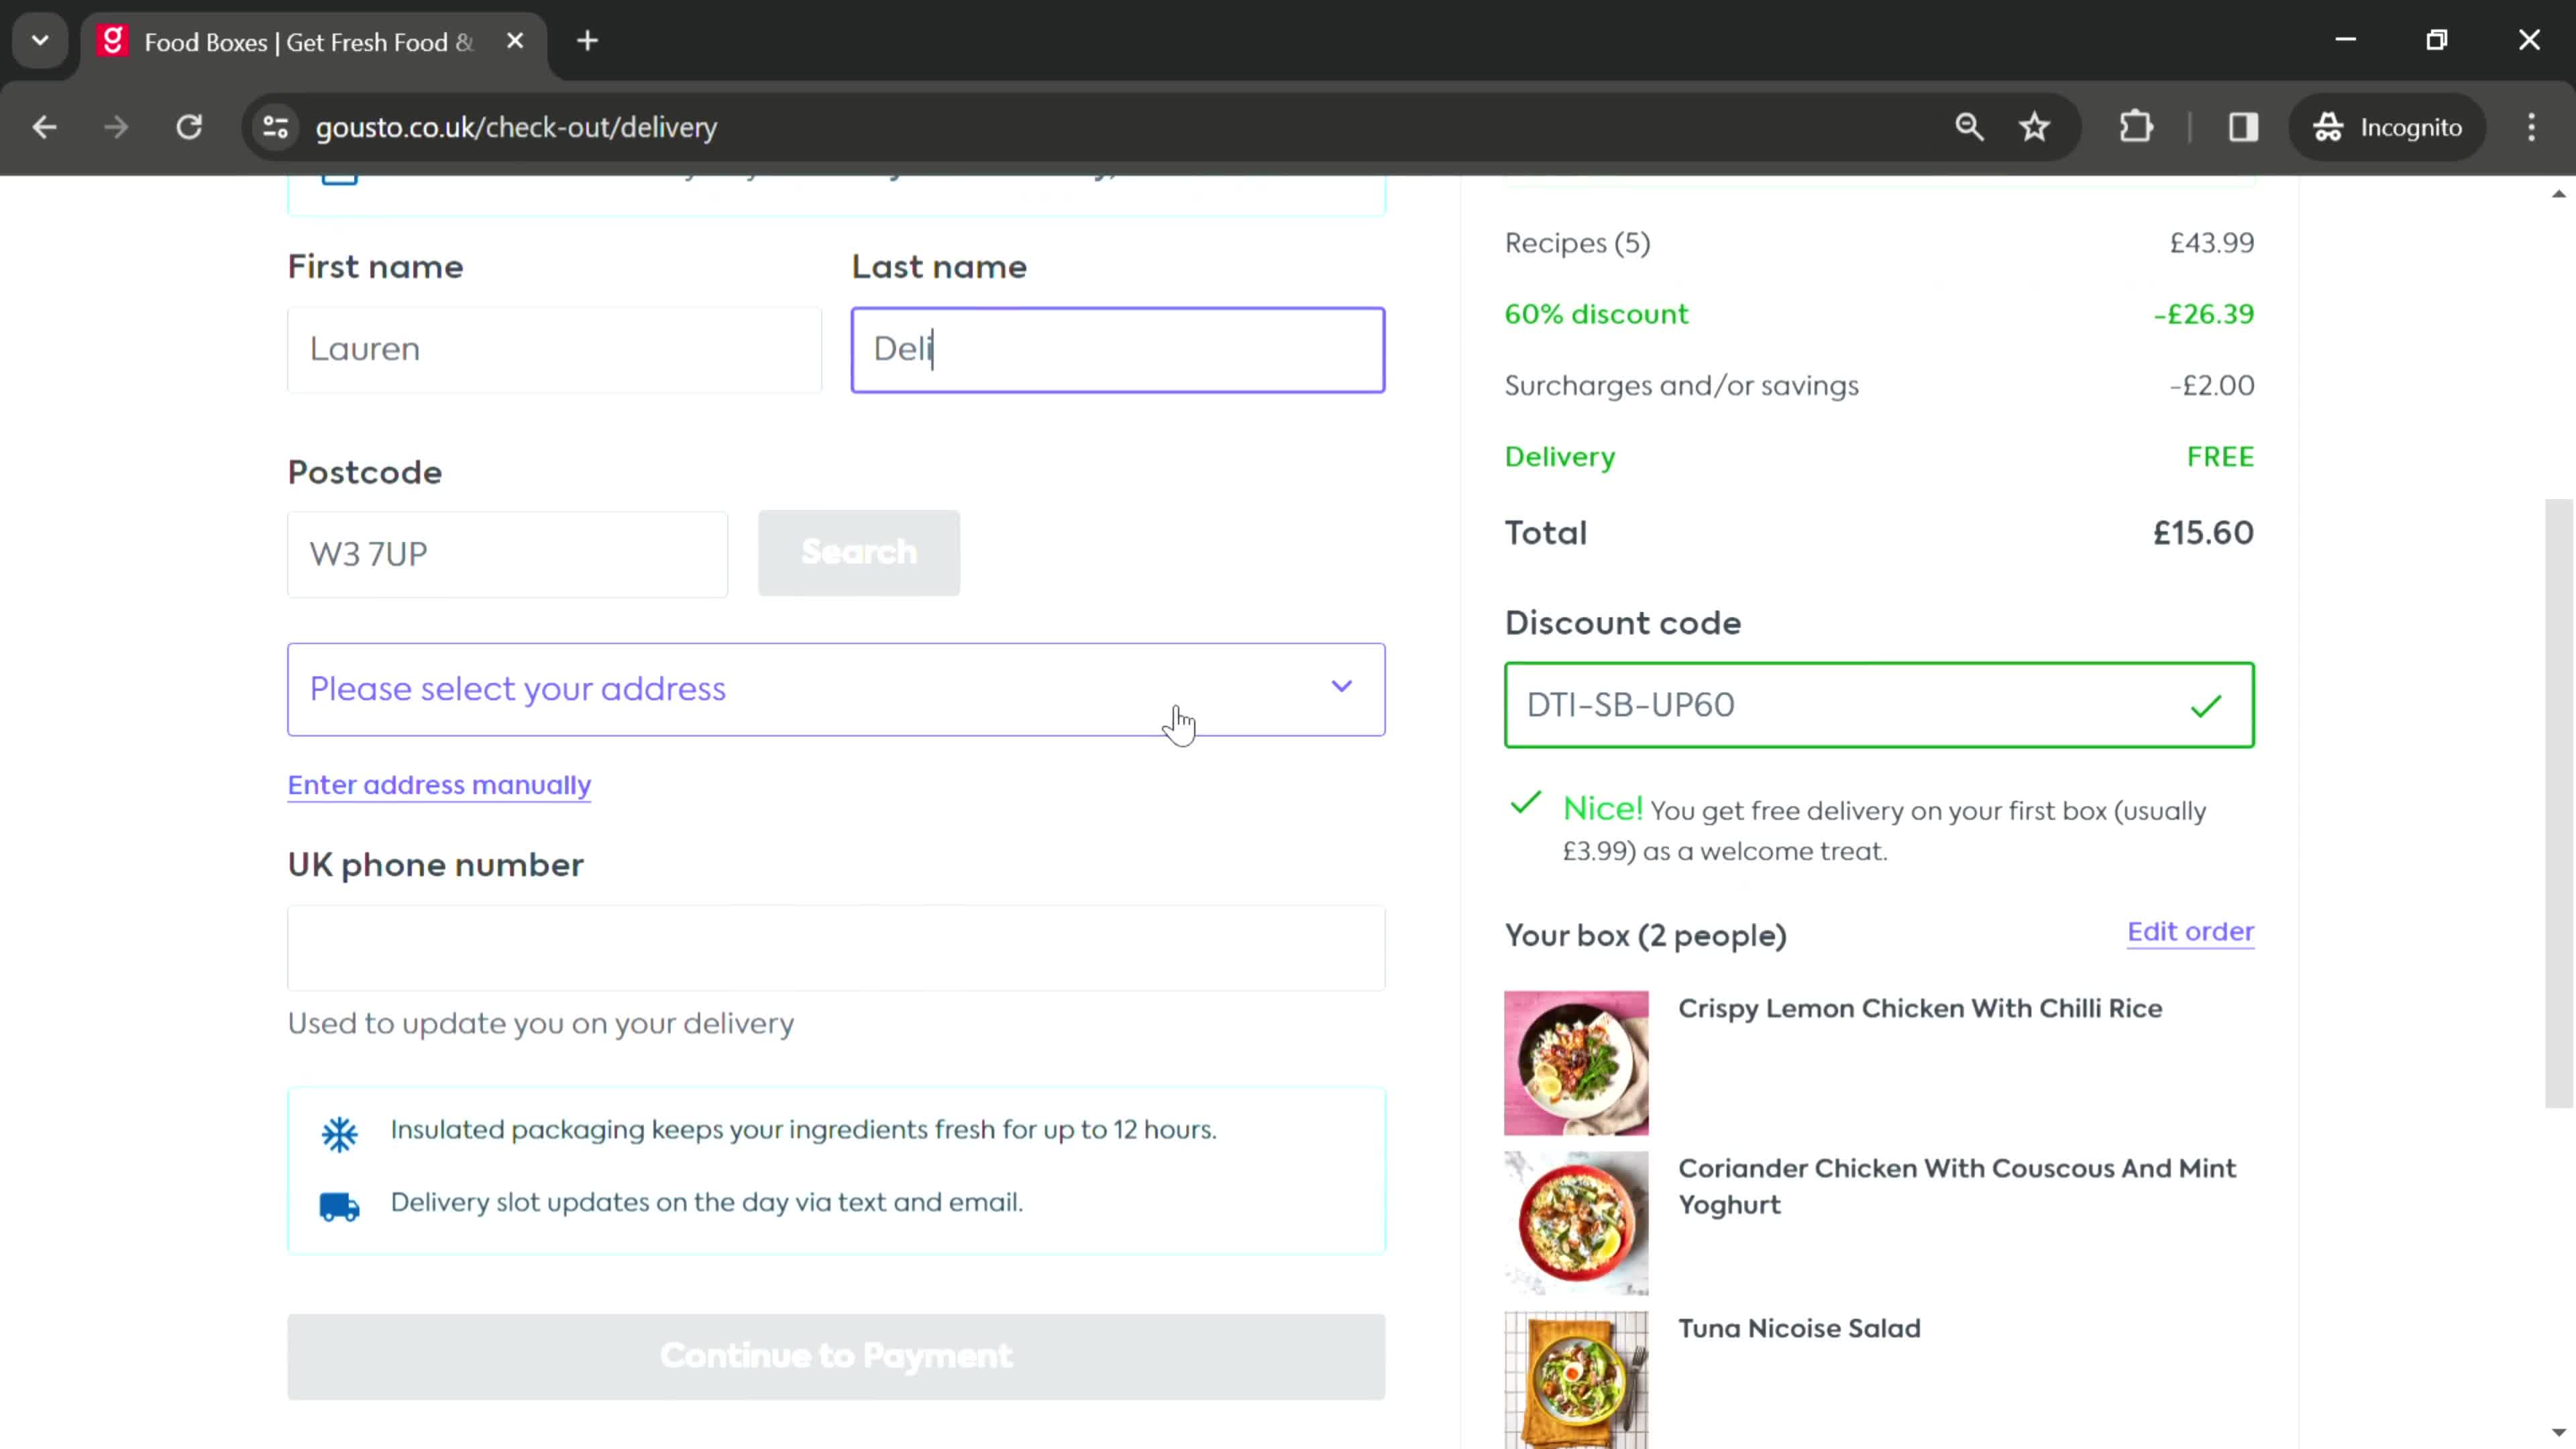2576x1449 pixels.
Task: Click the browser back navigation arrow
Action: click(x=44, y=125)
